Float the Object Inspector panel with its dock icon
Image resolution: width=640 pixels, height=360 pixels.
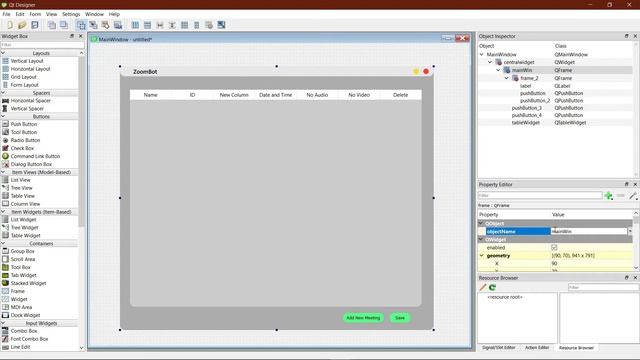pos(627,36)
